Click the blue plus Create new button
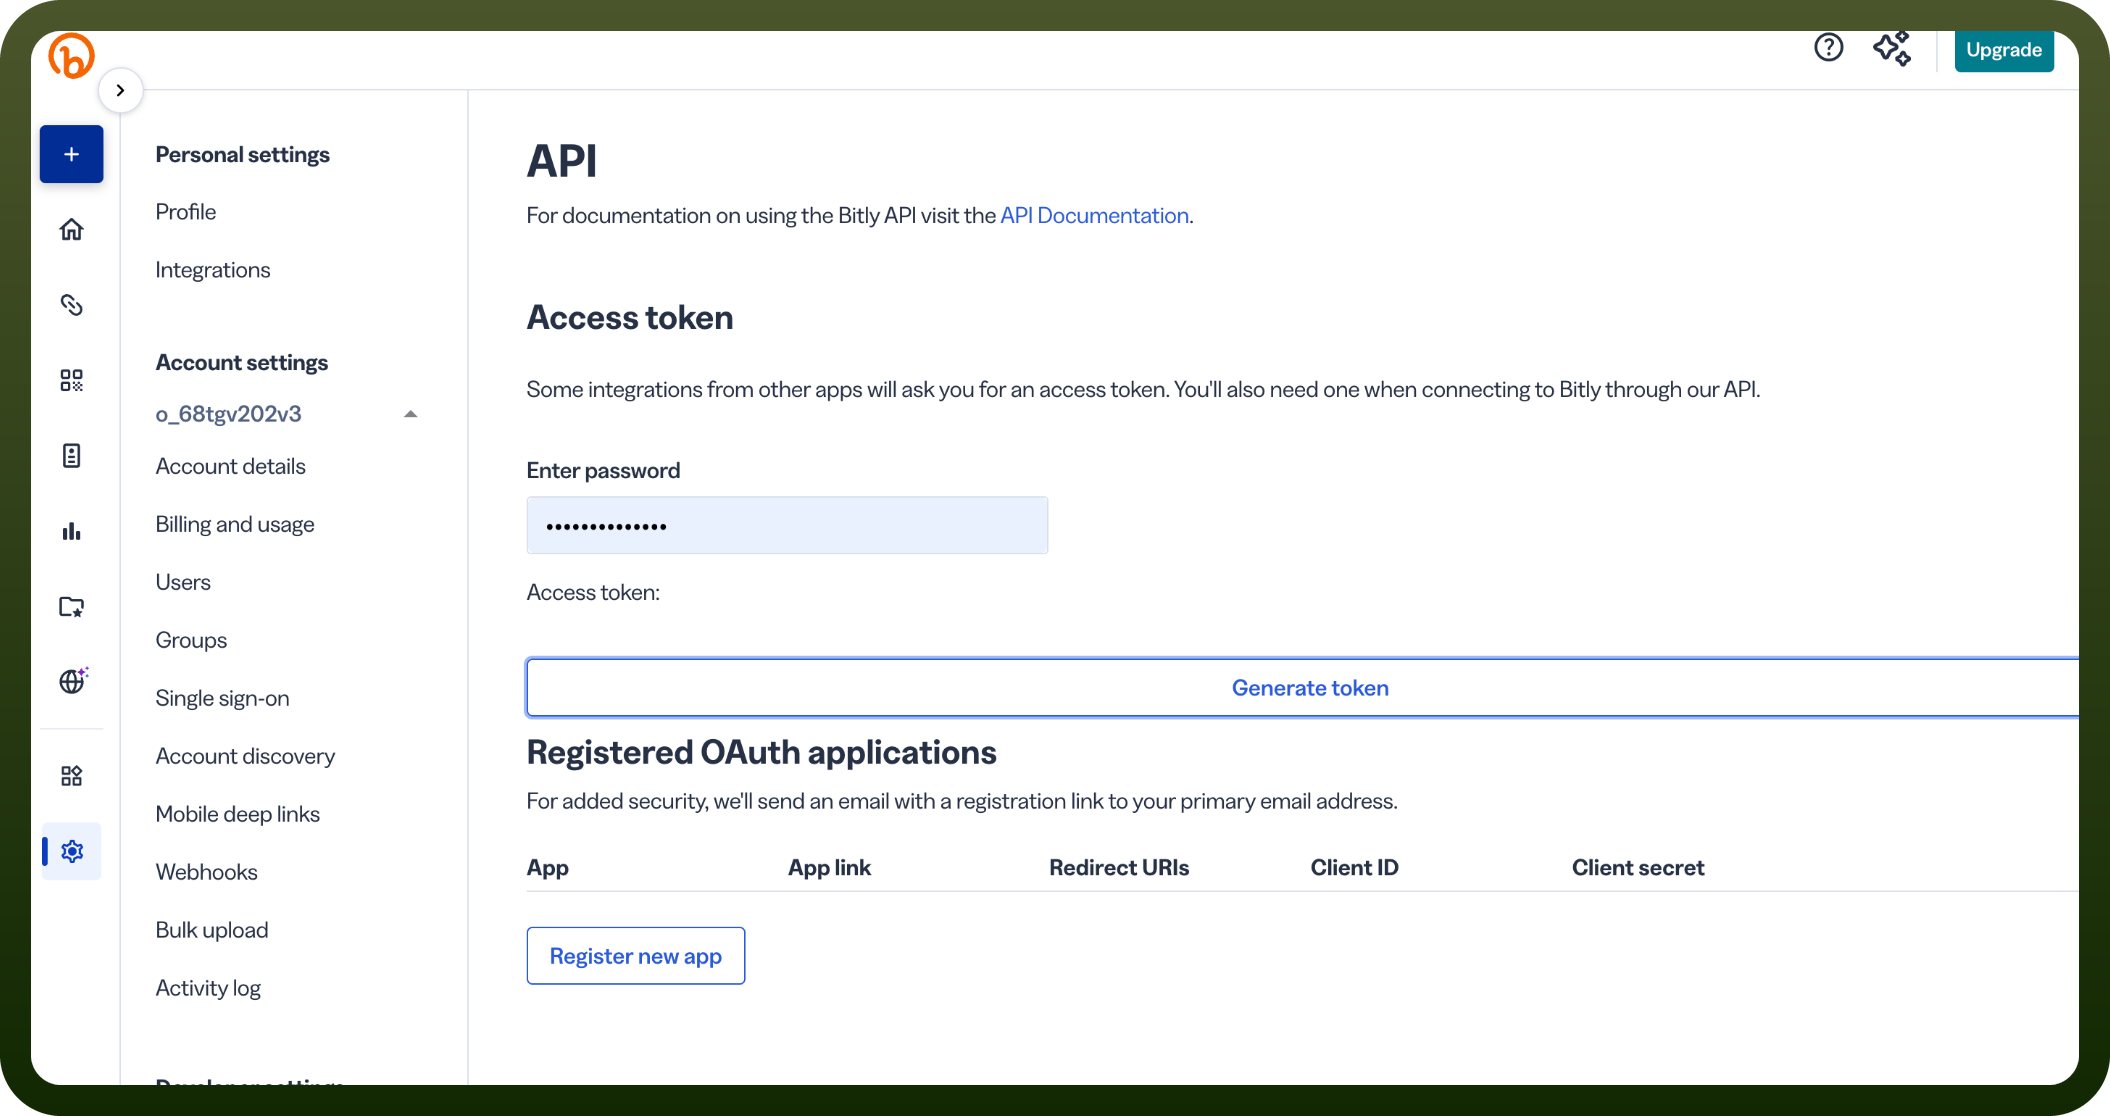The width and height of the screenshot is (2110, 1116). pos(71,154)
